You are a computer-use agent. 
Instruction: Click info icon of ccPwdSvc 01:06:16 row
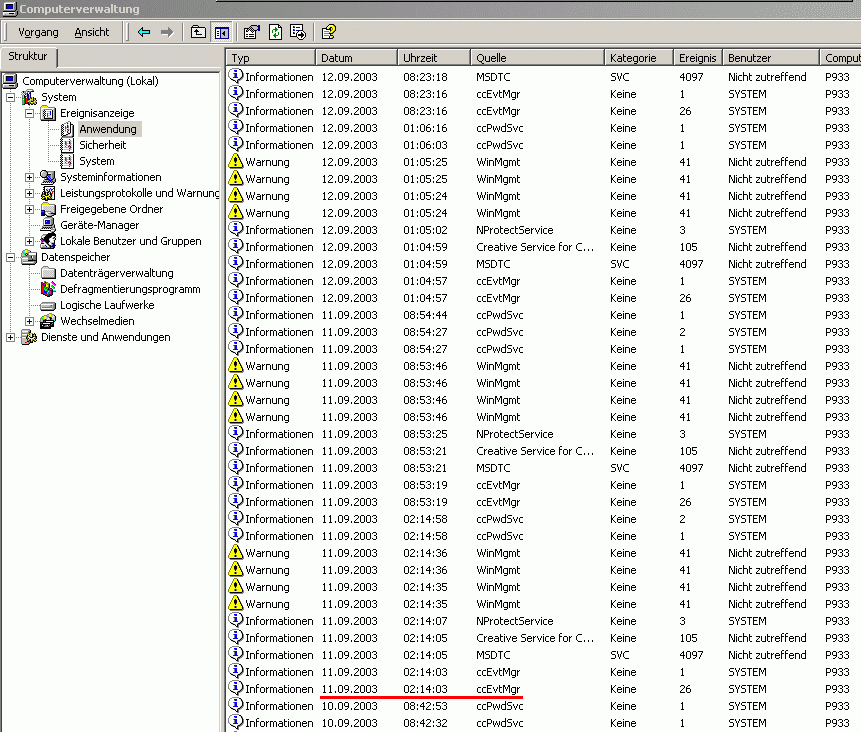pyautogui.click(x=236, y=127)
